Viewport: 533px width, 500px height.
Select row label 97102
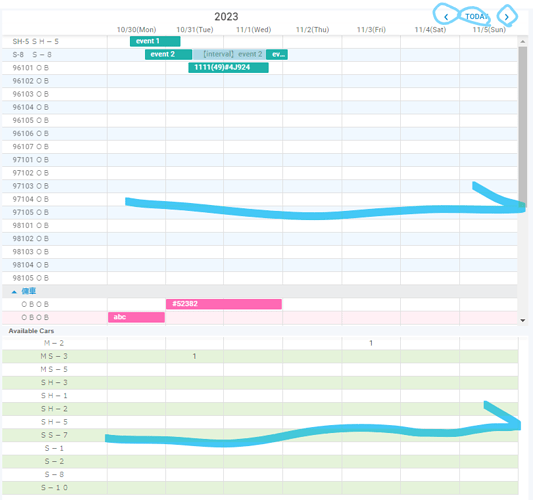pyautogui.click(x=31, y=173)
